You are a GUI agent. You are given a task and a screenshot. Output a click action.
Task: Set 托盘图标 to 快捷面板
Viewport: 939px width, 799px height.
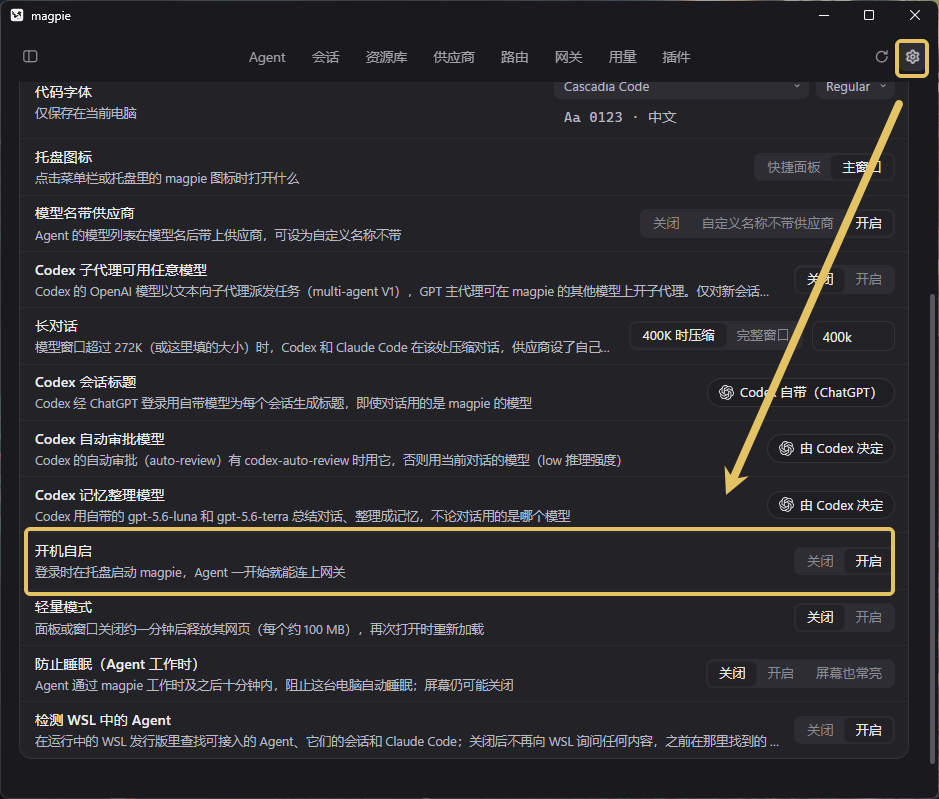[793, 167]
